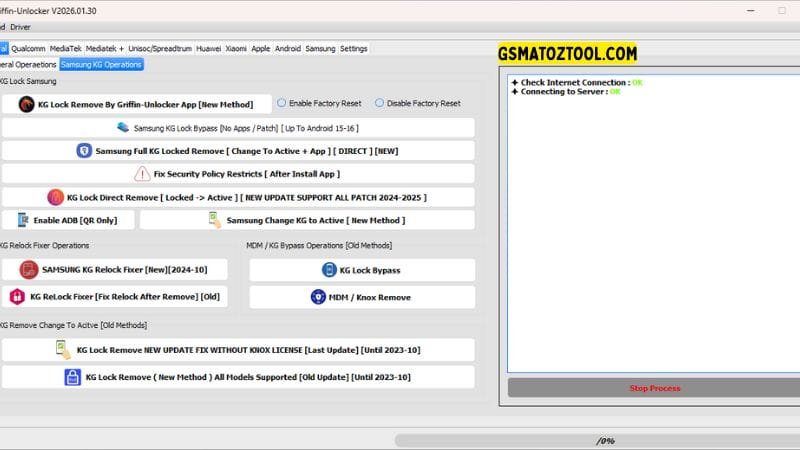Click the red flame icon on KG Lock Direct Remove

[56, 197]
